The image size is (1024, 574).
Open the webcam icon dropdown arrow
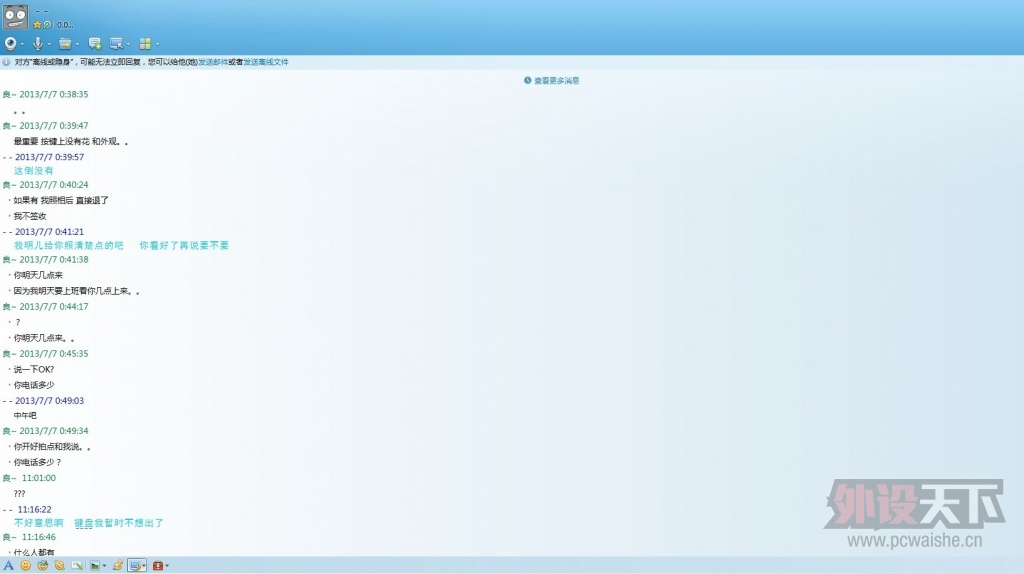[22, 44]
